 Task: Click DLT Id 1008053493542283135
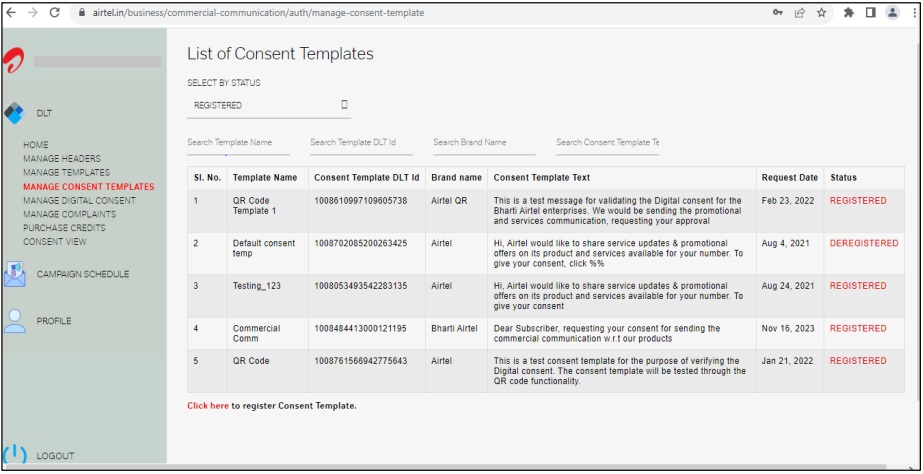[x=360, y=286]
